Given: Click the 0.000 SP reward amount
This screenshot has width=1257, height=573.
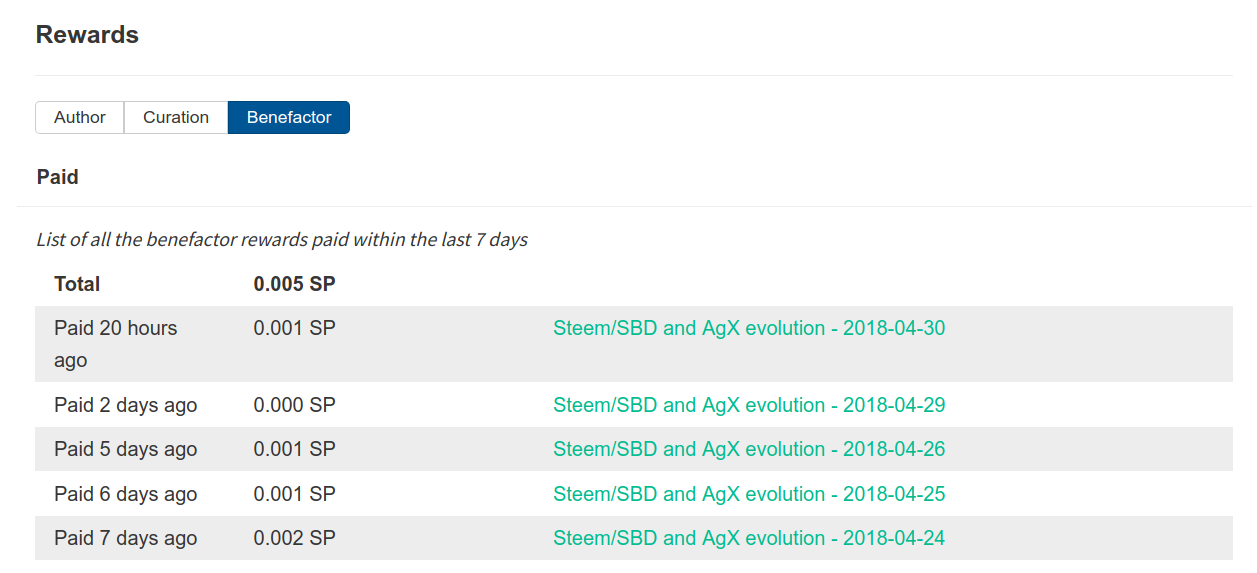Looking at the screenshot, I should pyautogui.click(x=294, y=405).
